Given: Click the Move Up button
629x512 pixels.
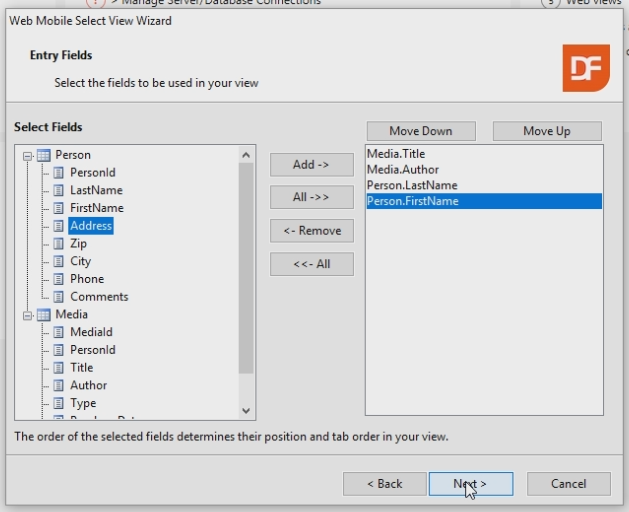Looking at the screenshot, I should click(x=546, y=131).
